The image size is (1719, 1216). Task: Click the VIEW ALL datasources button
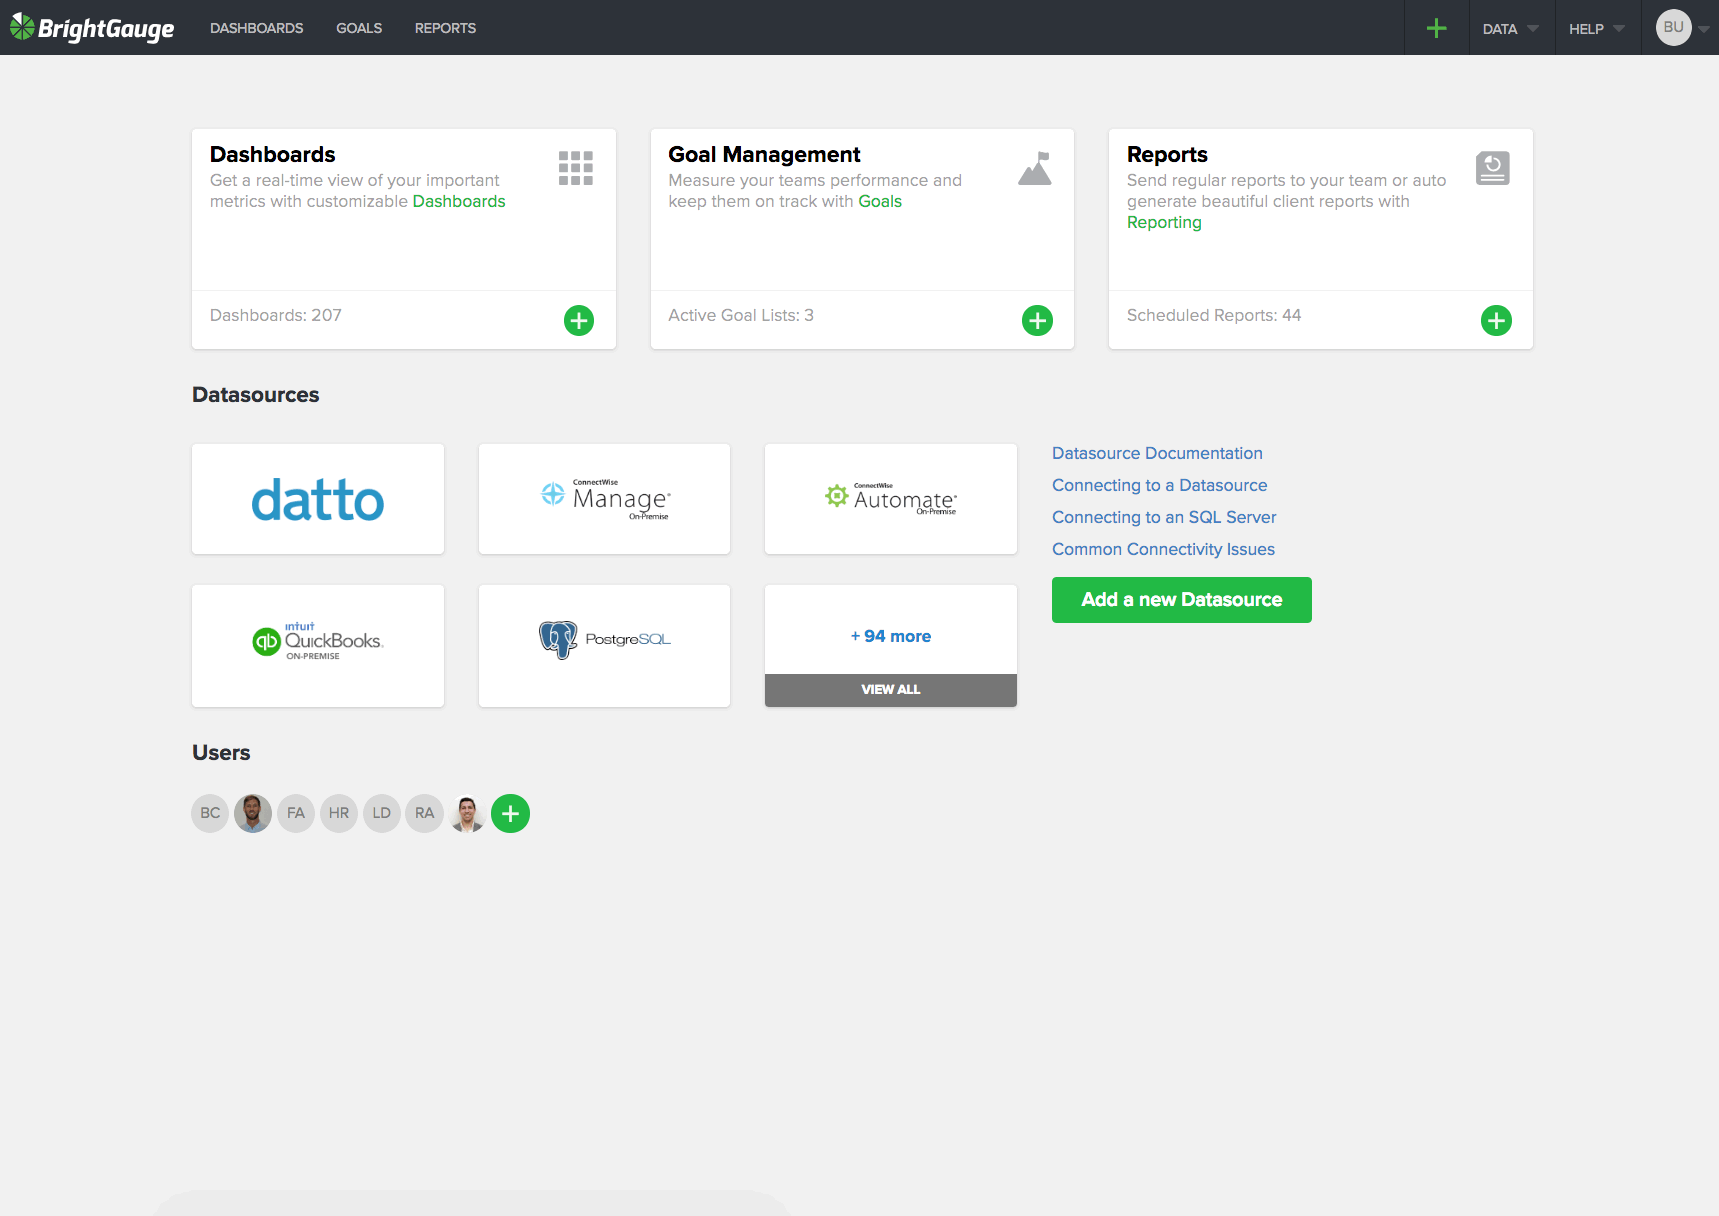click(891, 690)
